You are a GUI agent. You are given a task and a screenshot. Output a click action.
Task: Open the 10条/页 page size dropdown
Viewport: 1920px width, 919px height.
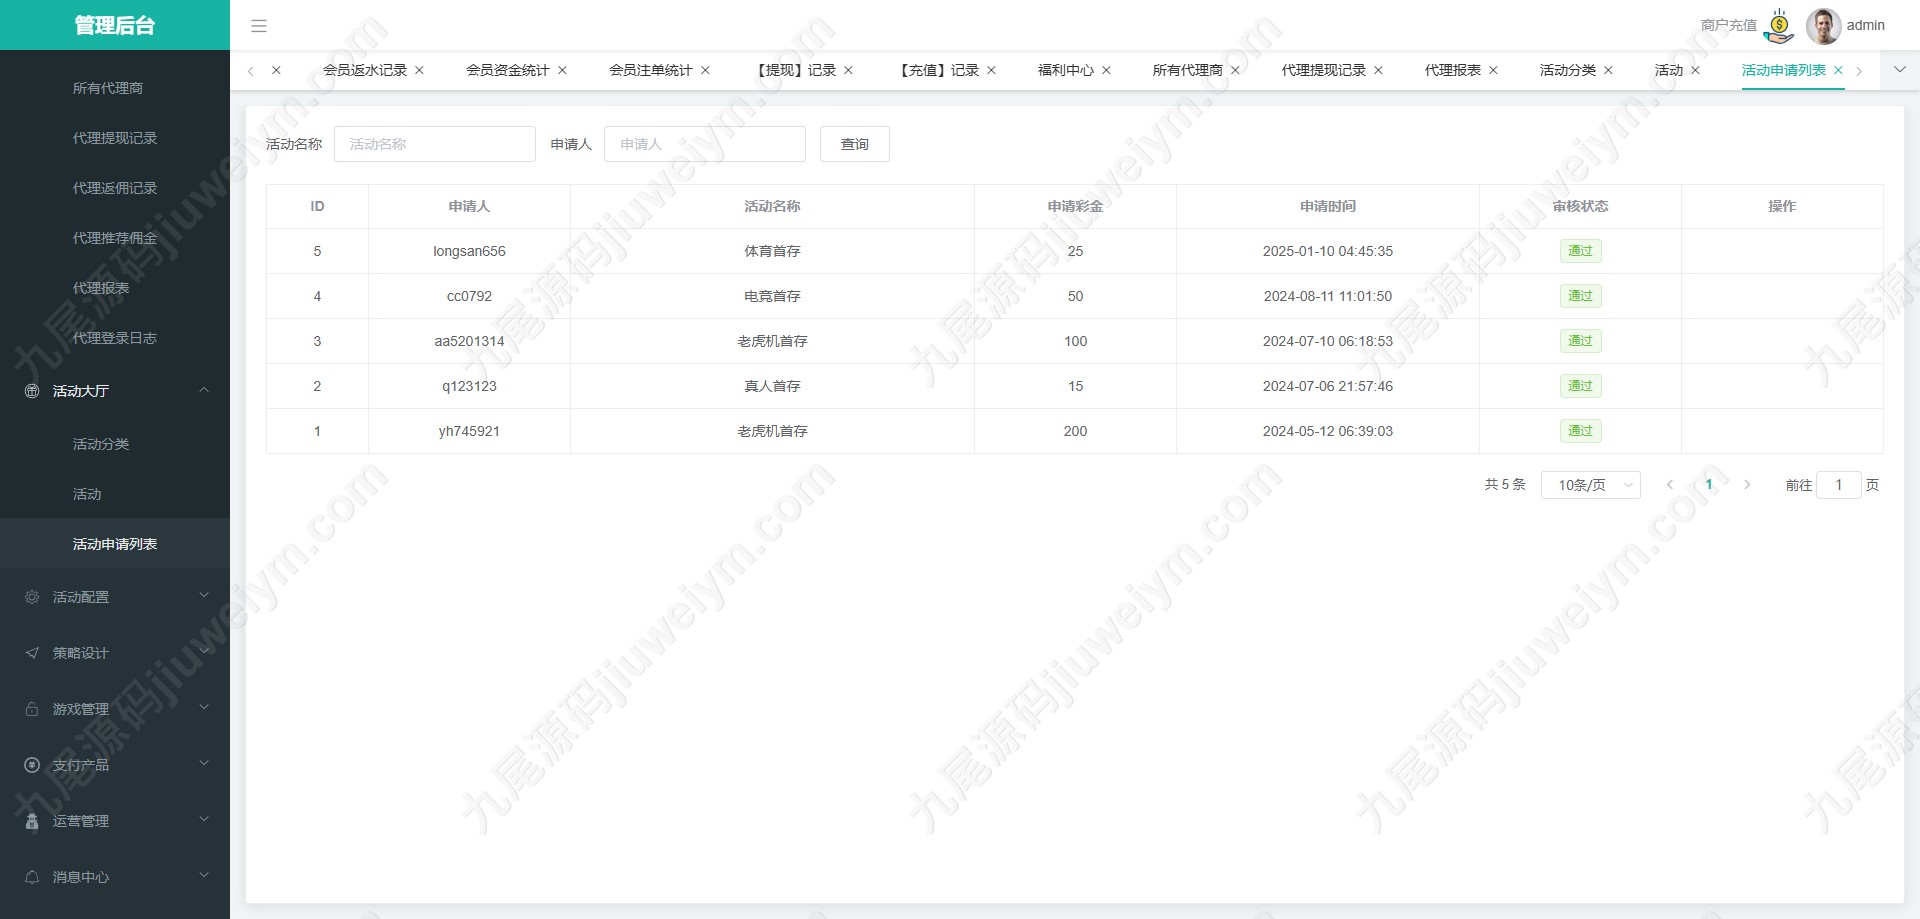point(1591,485)
